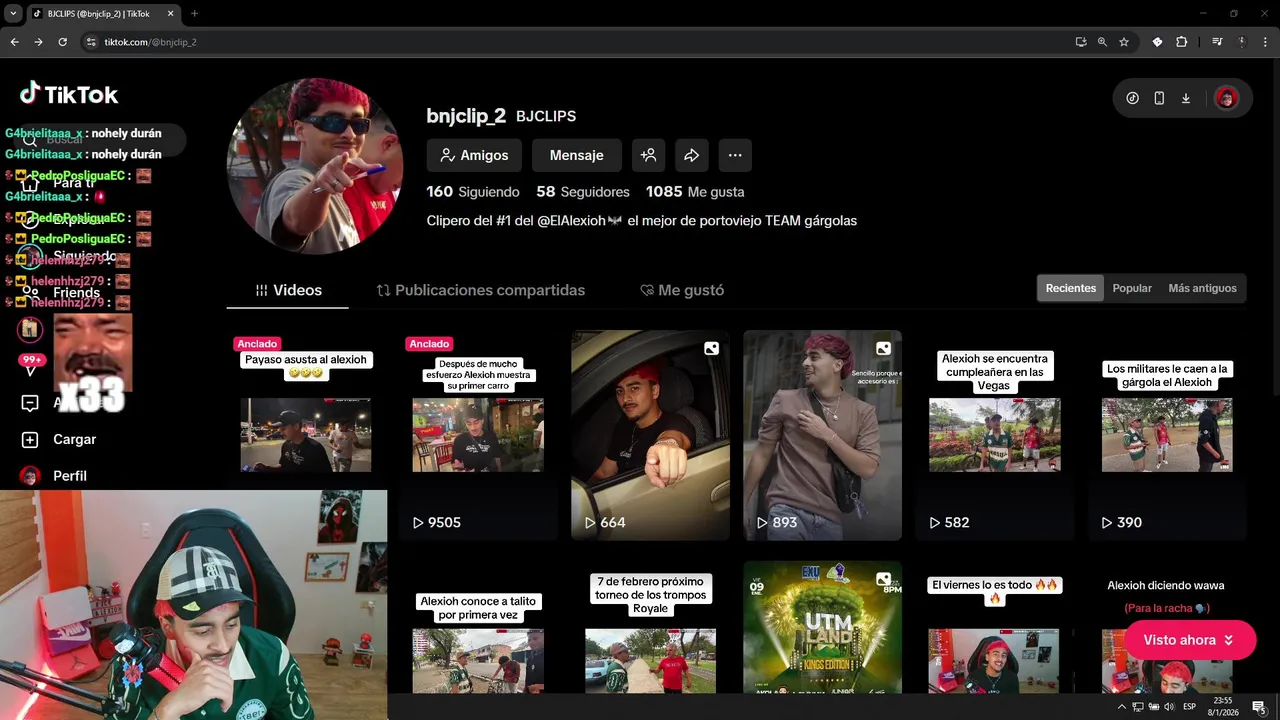This screenshot has height=720, width=1280.
Task: Switch to the Me gustó tab
Action: click(x=681, y=290)
